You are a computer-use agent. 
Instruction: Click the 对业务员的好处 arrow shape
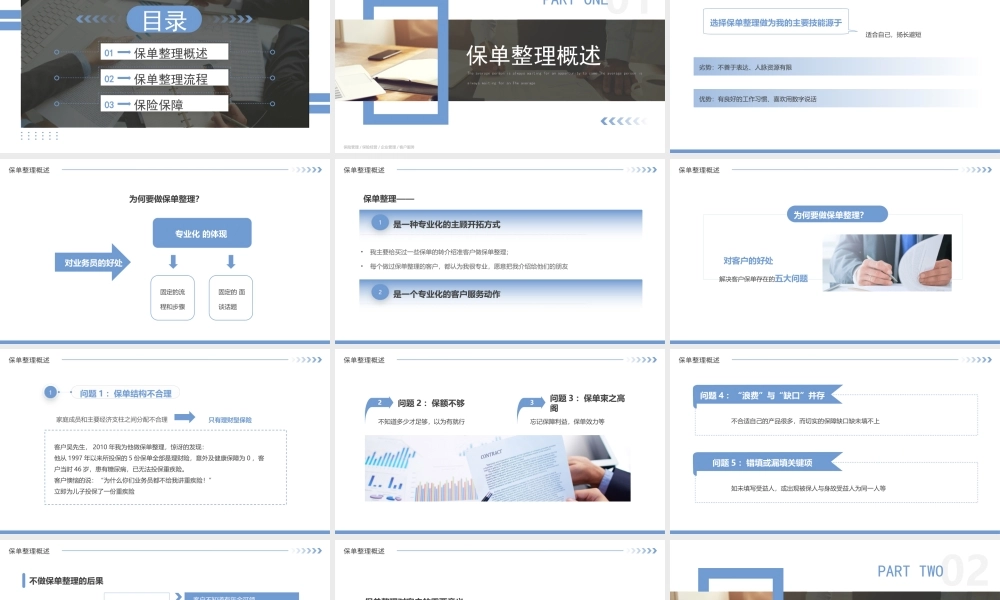coord(92,262)
